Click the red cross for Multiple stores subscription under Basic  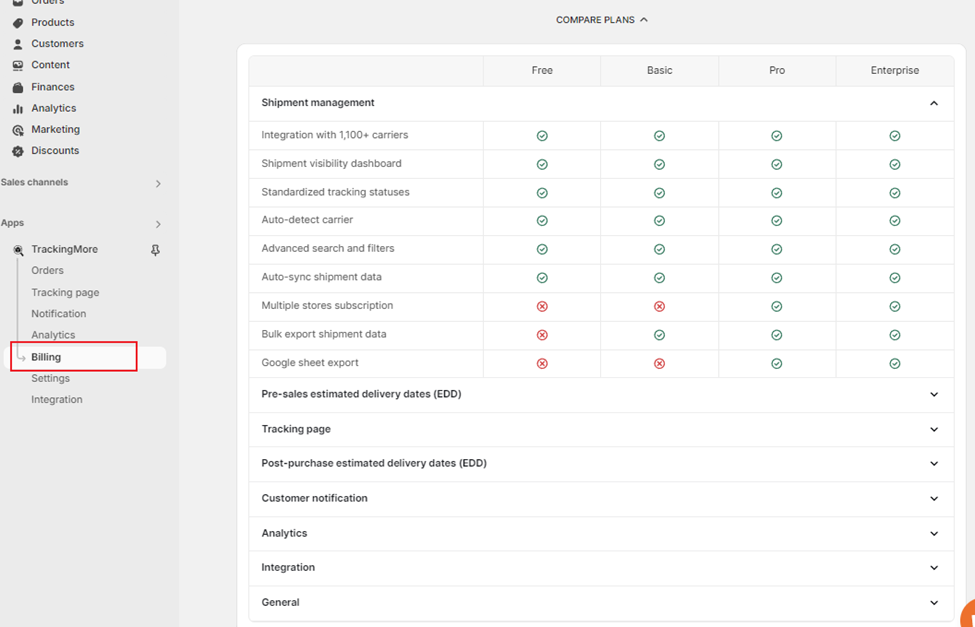point(659,306)
